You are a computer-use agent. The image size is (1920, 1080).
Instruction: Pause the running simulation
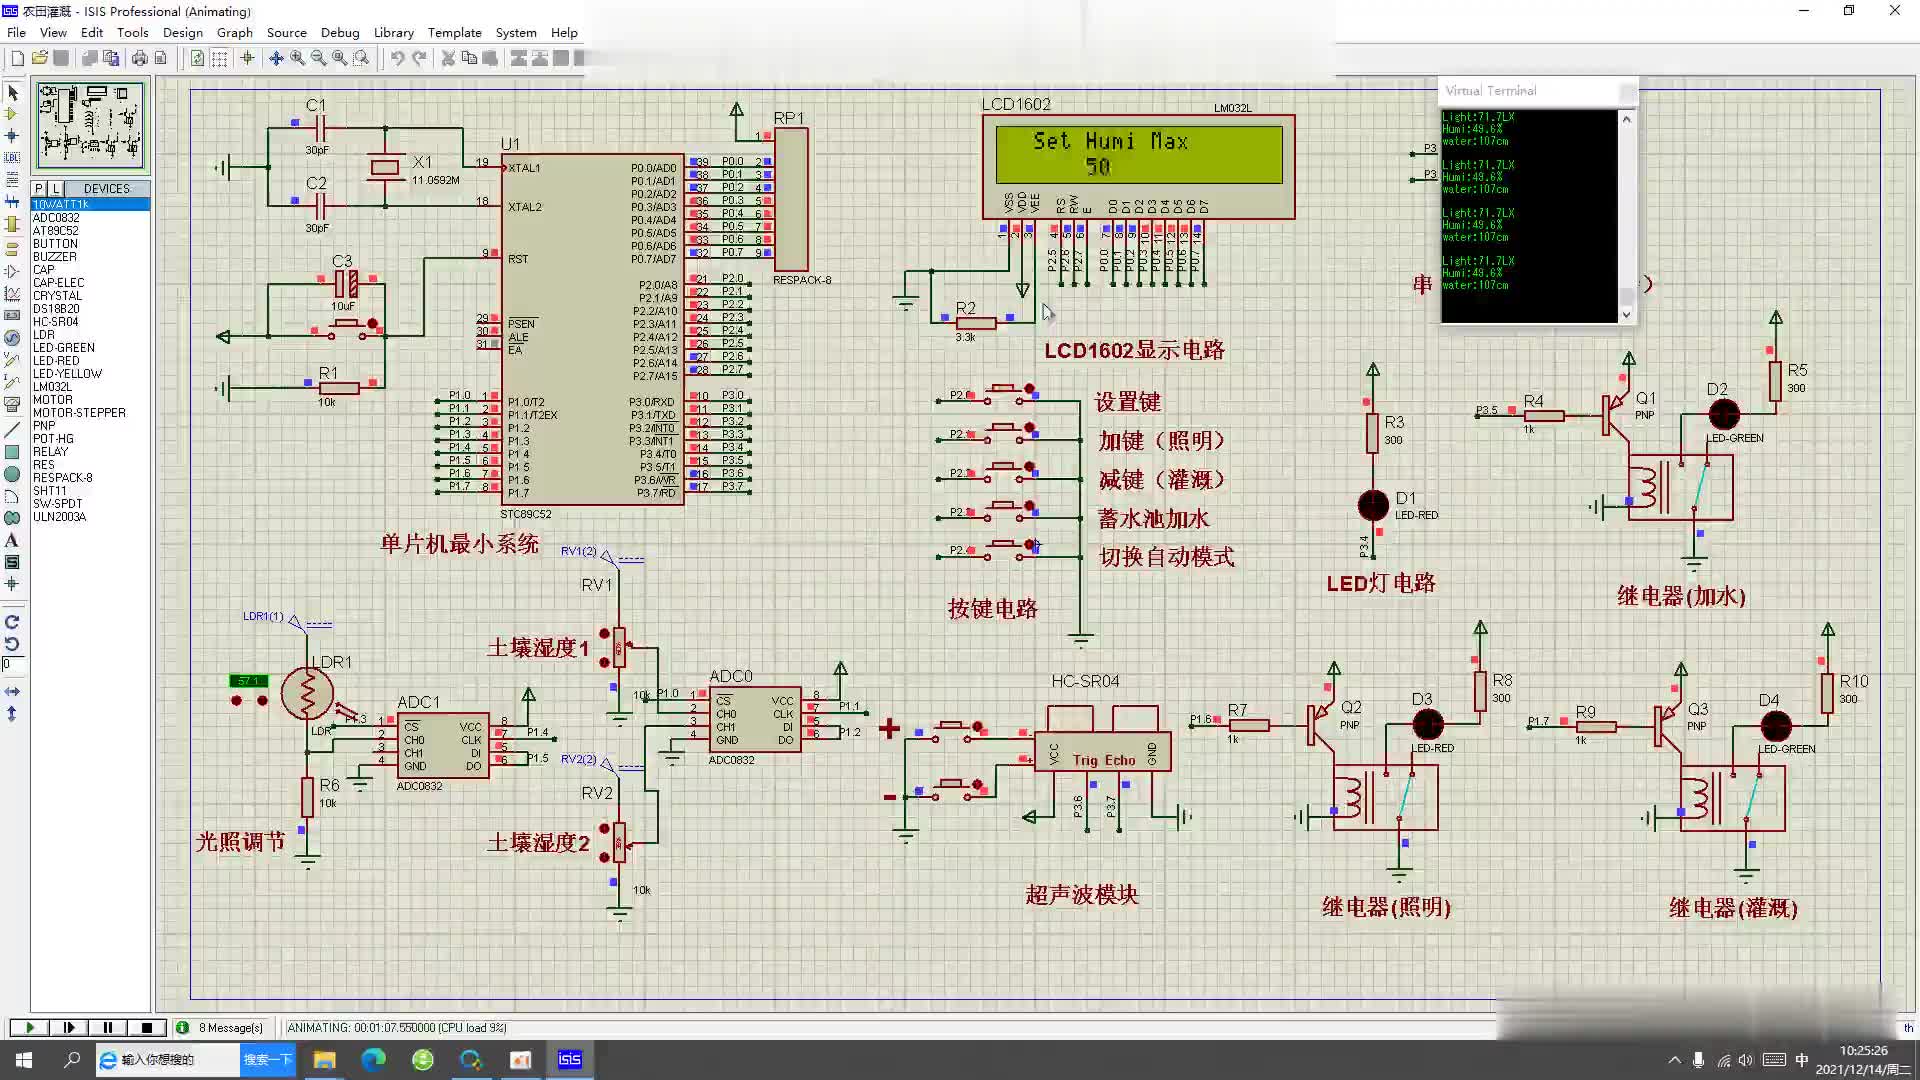(108, 1027)
